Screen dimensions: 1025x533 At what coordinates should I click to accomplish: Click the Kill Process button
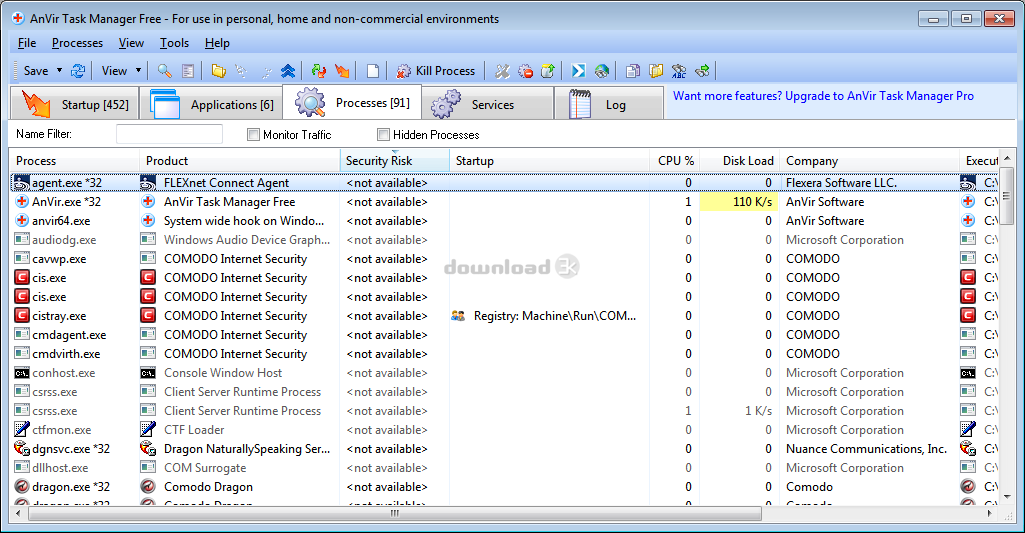pyautogui.click(x=436, y=71)
